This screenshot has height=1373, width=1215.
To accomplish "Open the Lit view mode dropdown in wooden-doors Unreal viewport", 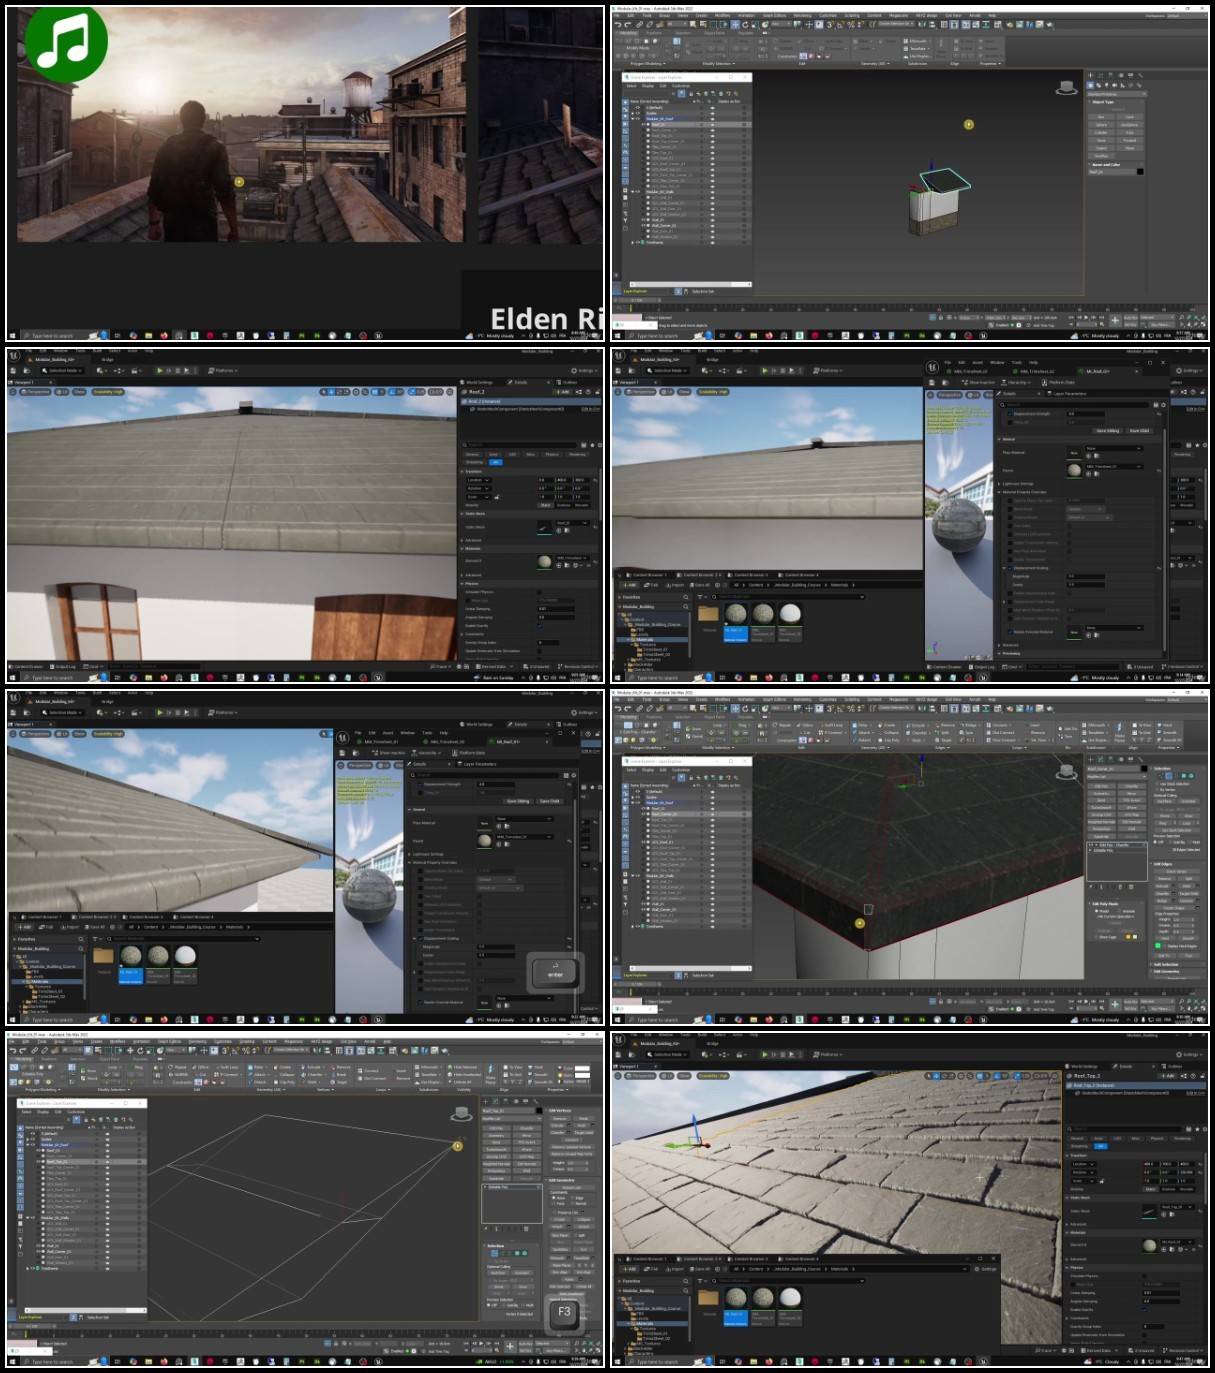I will pyautogui.click(x=63, y=392).
